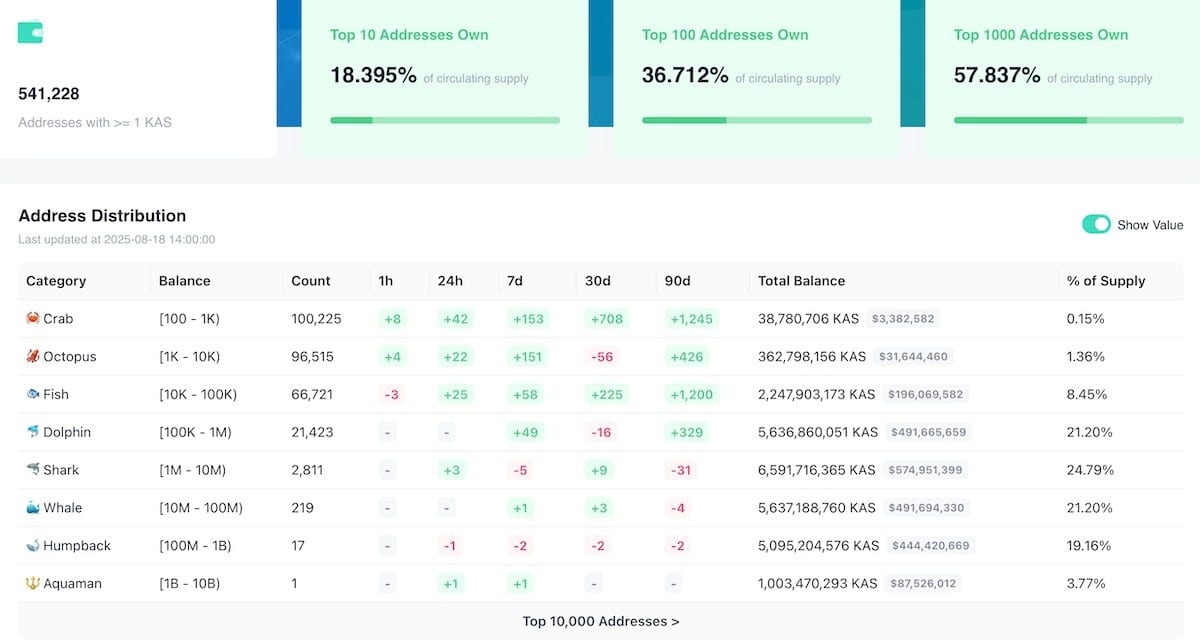Screen dimensions: 1200x640
Task: Click the Balance column header
Action: pos(185,281)
